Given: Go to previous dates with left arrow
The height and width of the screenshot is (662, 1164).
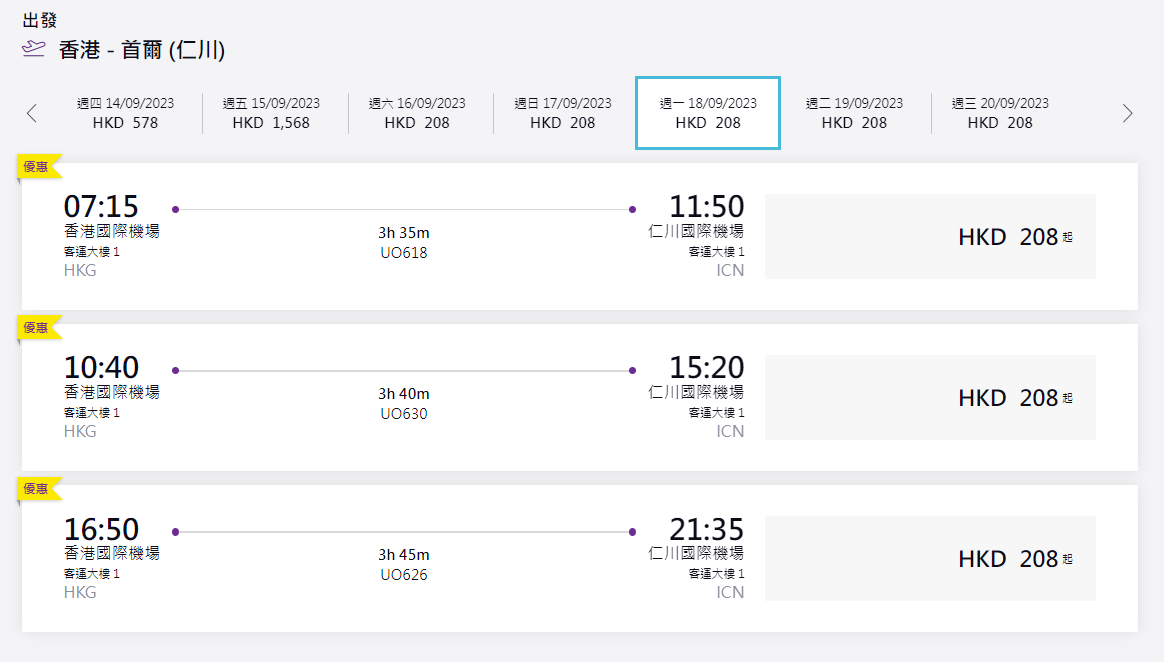Looking at the screenshot, I should click(x=32, y=113).
